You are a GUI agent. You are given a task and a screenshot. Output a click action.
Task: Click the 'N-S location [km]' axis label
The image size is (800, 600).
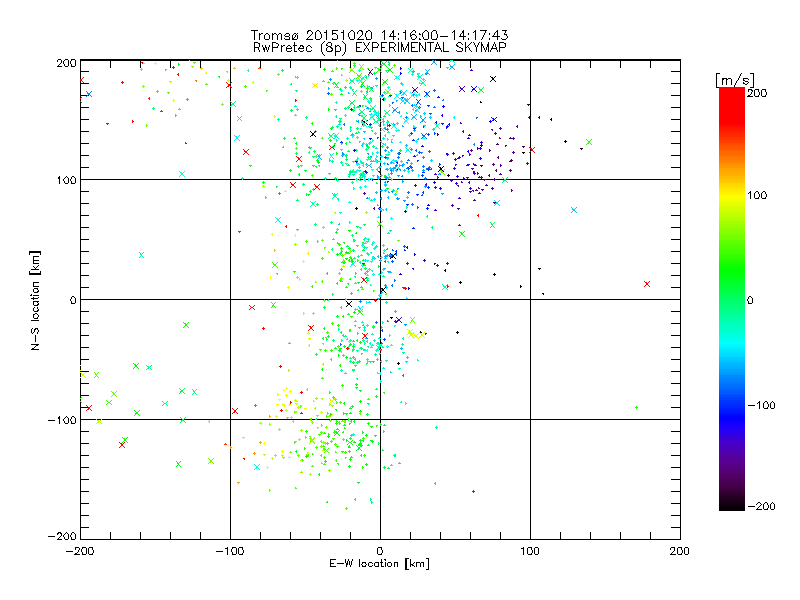click(x=35, y=300)
